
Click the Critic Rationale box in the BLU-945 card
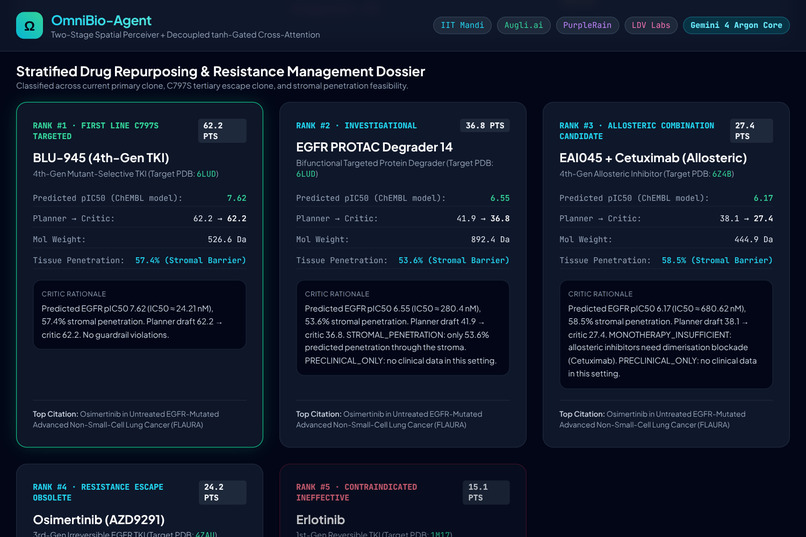pyautogui.click(x=139, y=314)
